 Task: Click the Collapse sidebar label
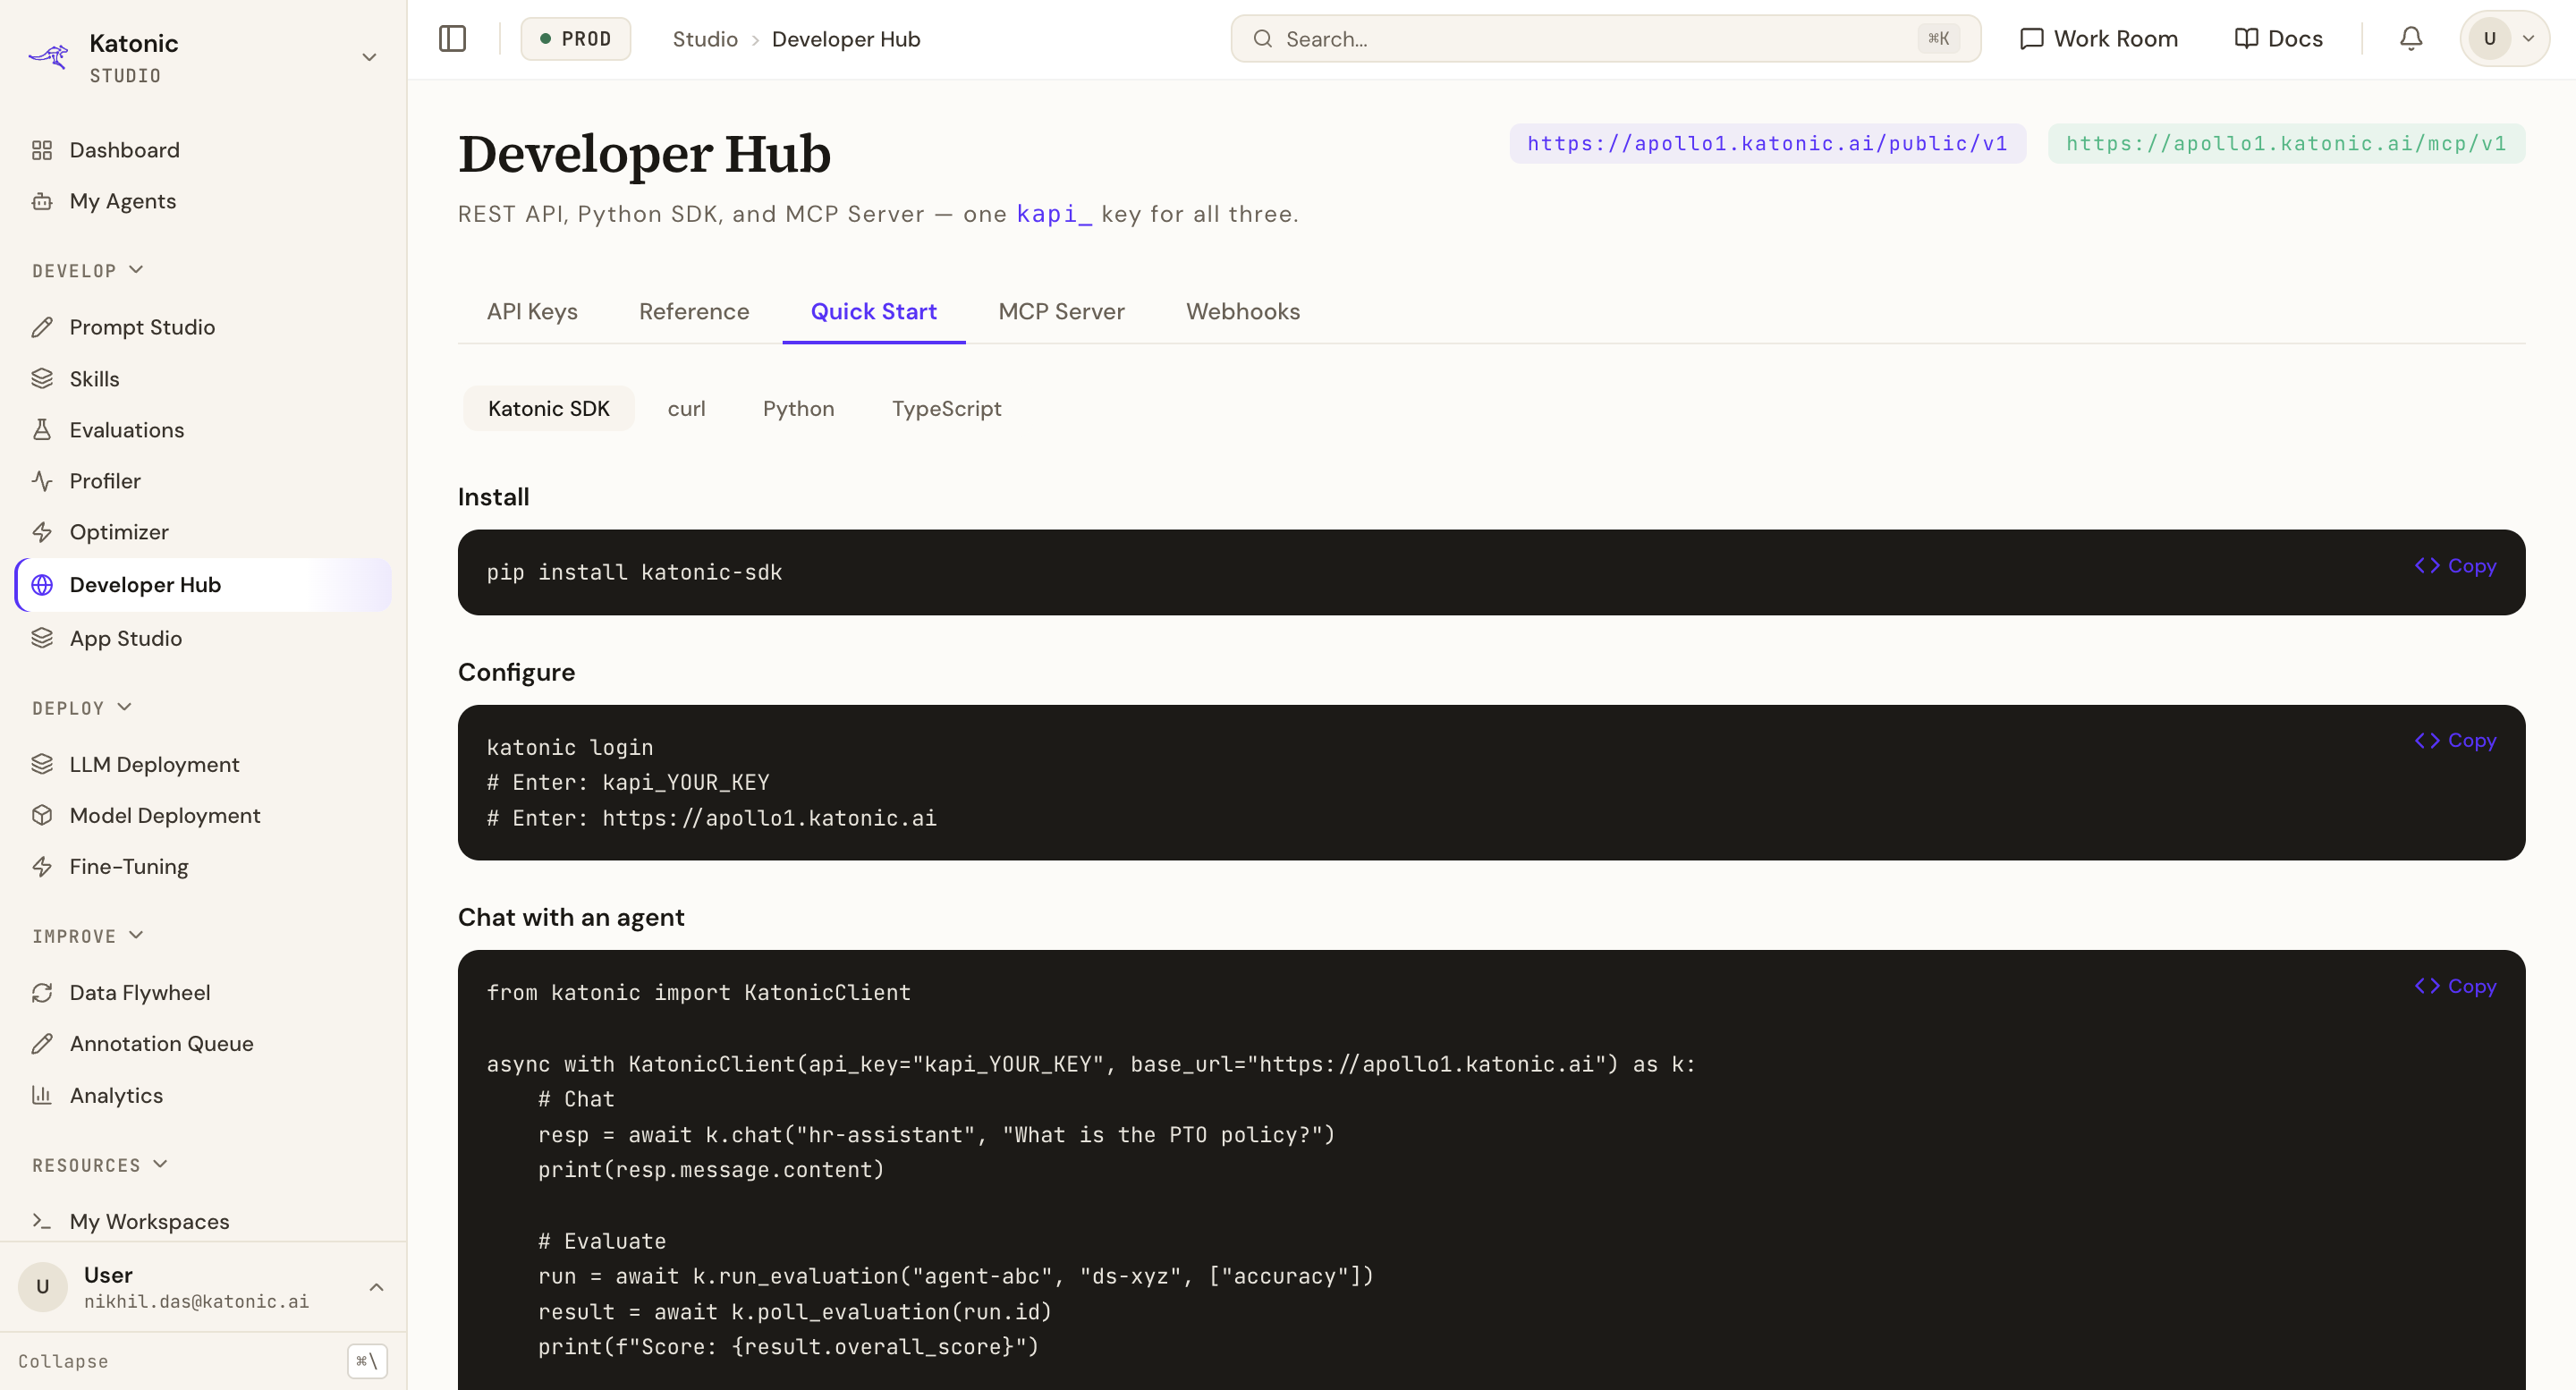63,1361
